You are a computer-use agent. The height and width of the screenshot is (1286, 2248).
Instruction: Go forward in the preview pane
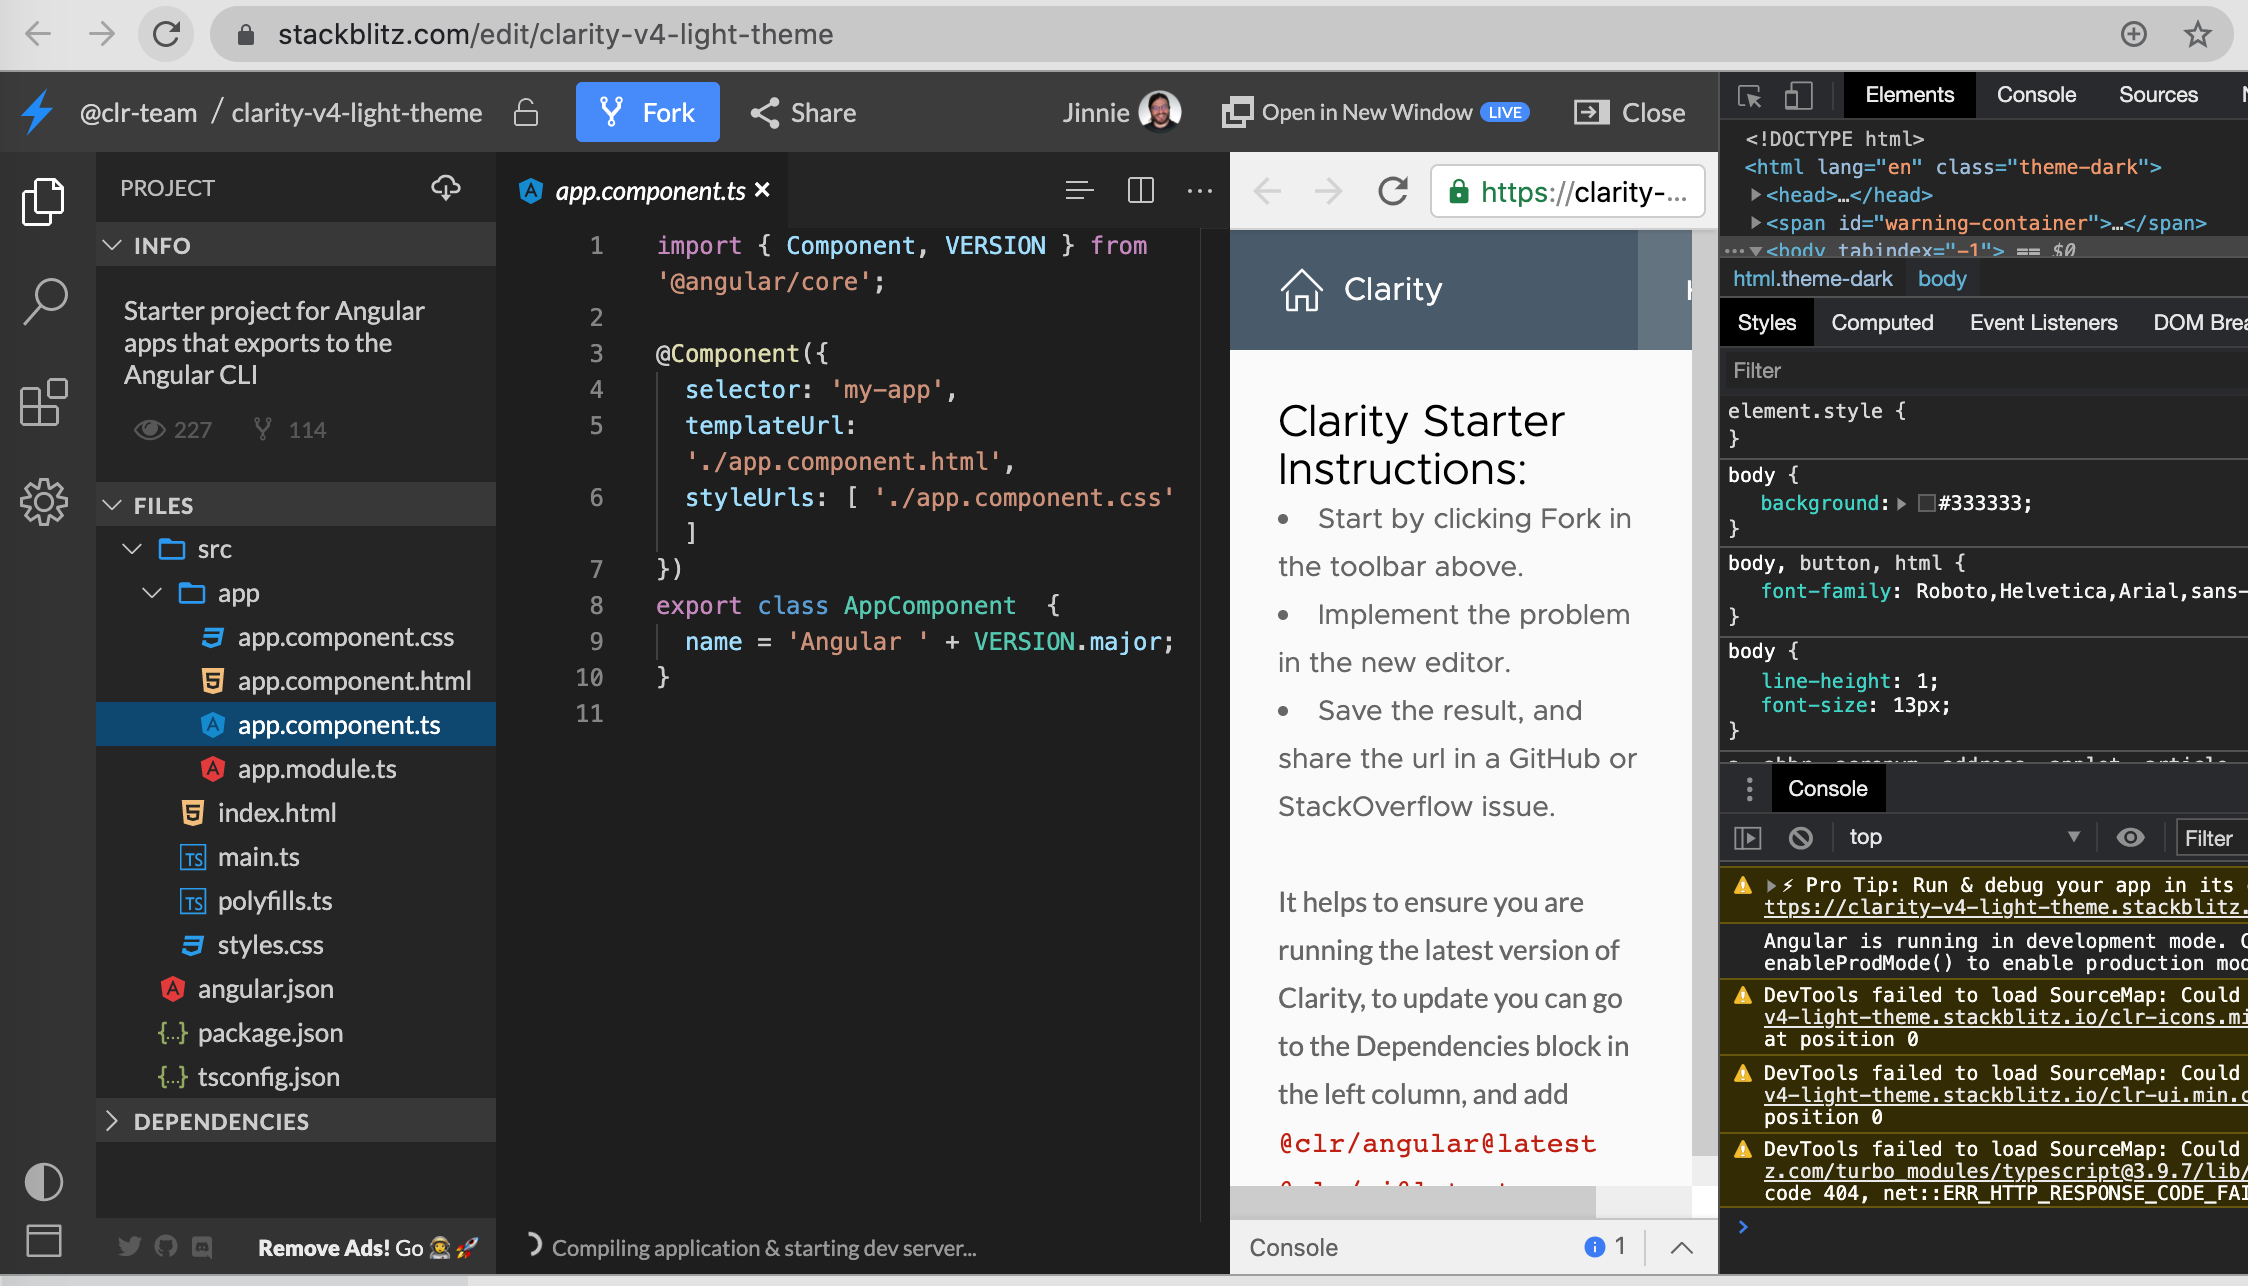click(x=1329, y=190)
